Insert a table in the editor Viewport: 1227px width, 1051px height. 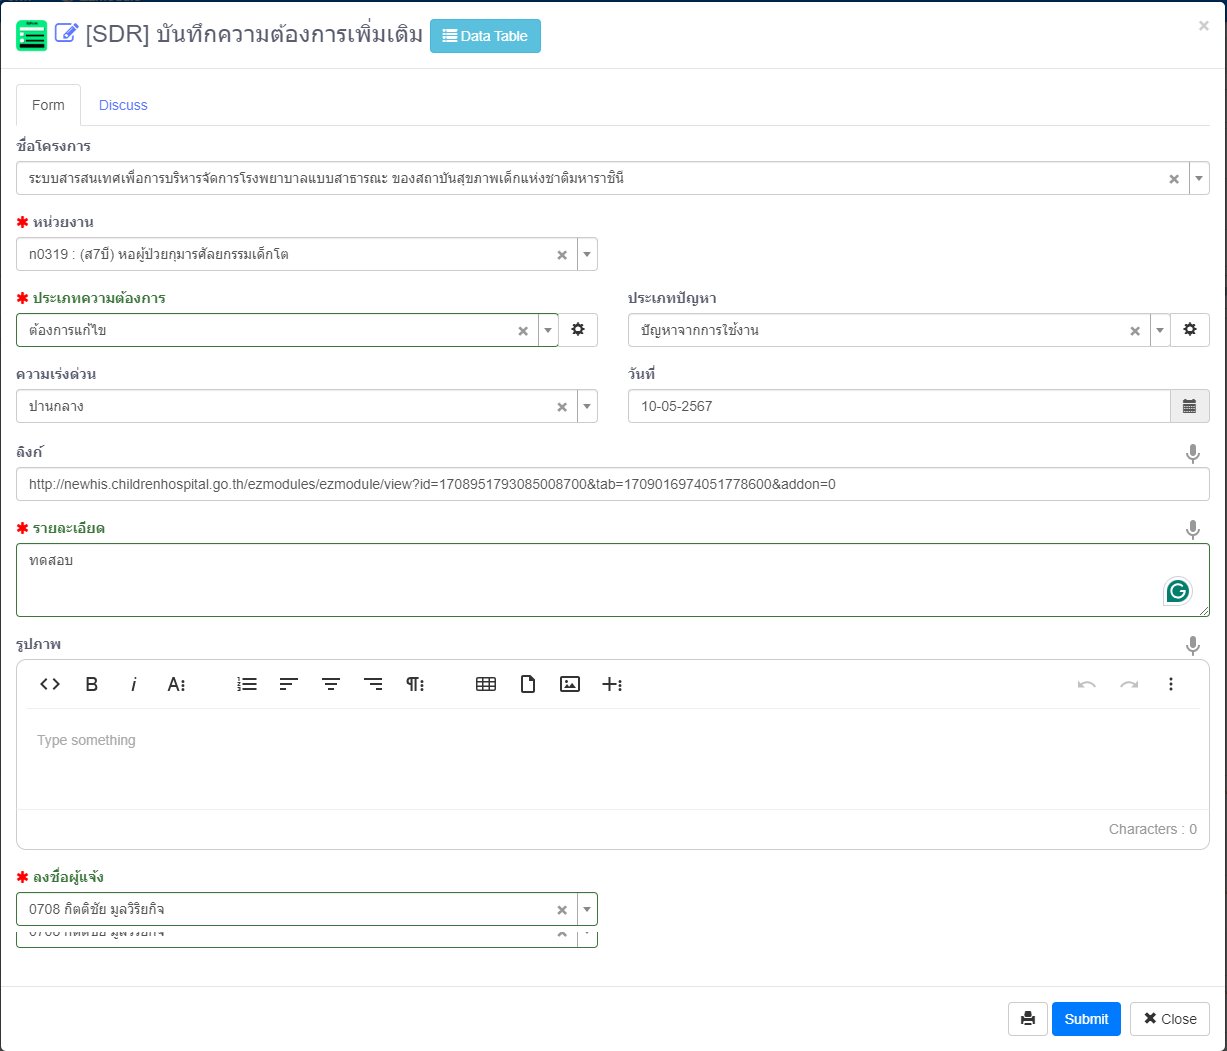coord(486,684)
